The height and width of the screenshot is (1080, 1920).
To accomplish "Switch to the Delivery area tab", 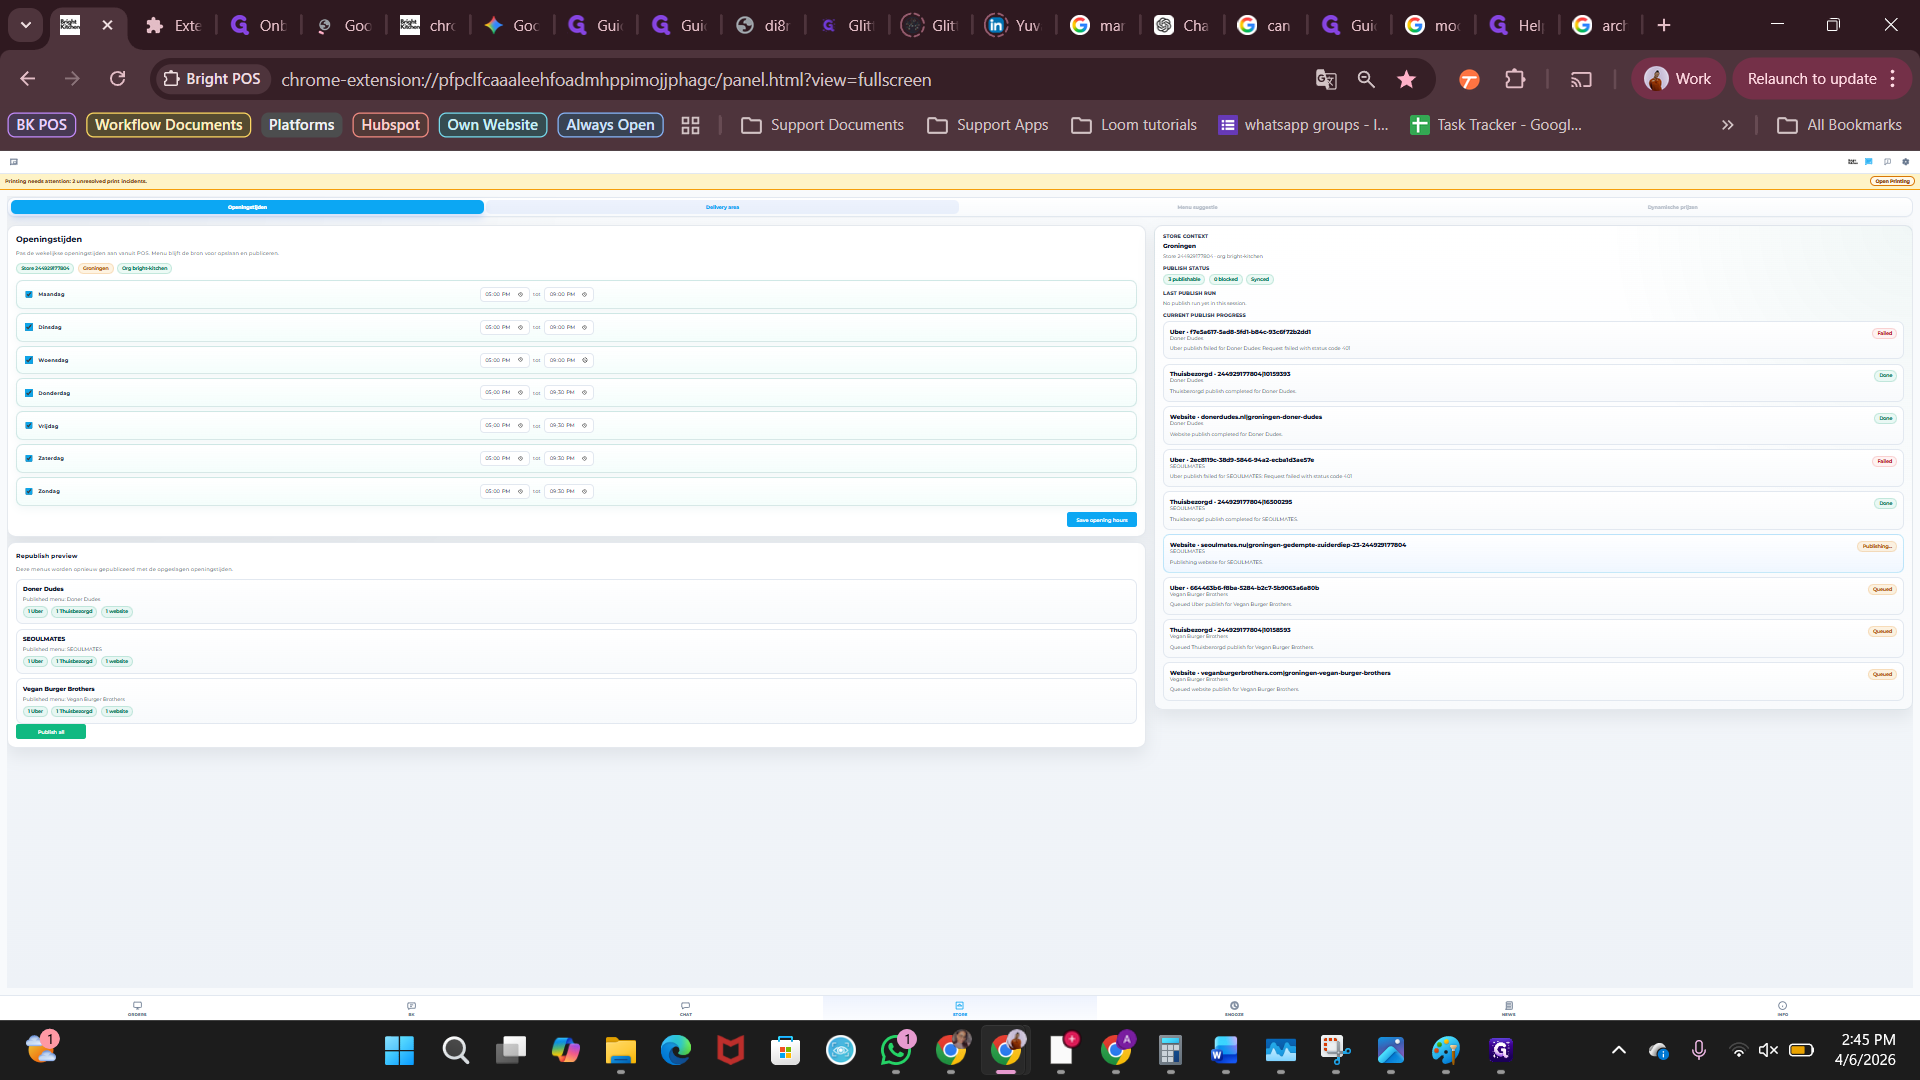I will pyautogui.click(x=722, y=207).
